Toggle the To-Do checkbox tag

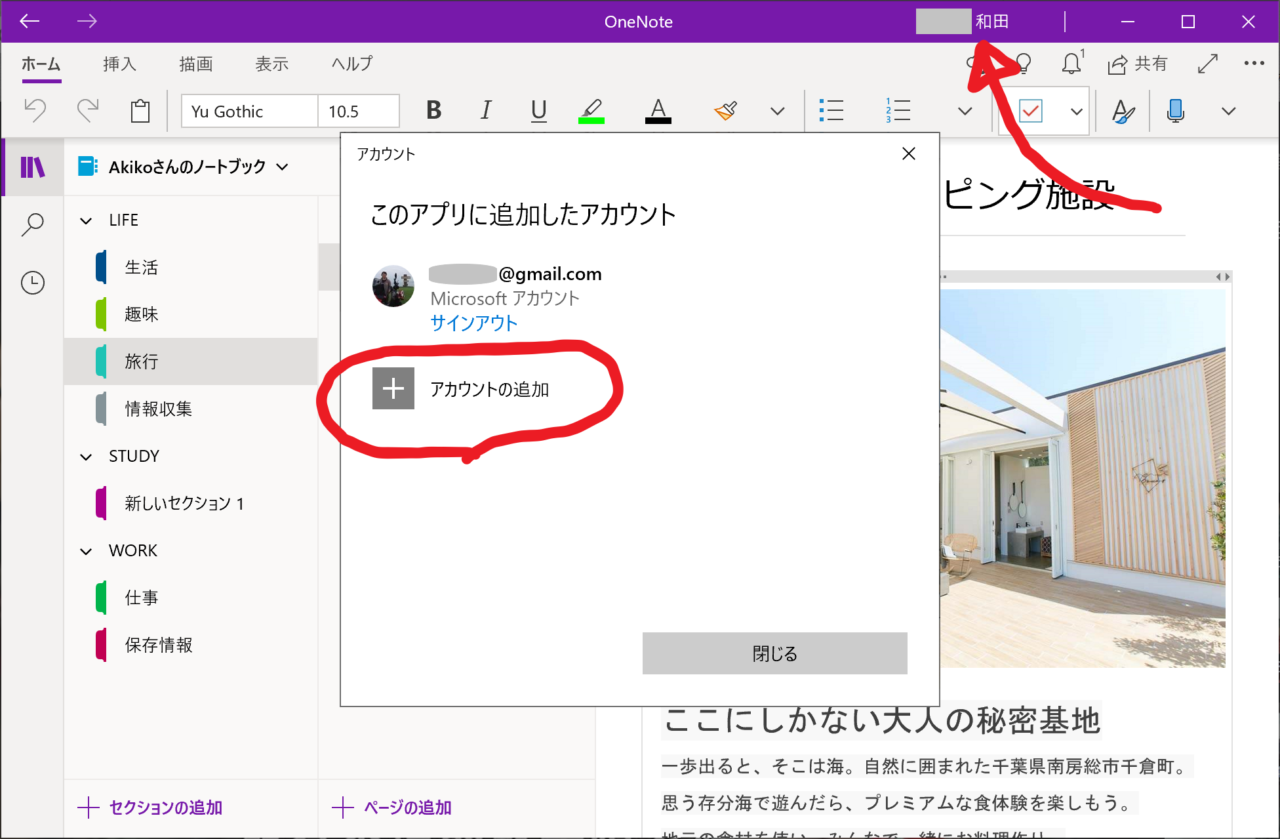coord(1030,111)
